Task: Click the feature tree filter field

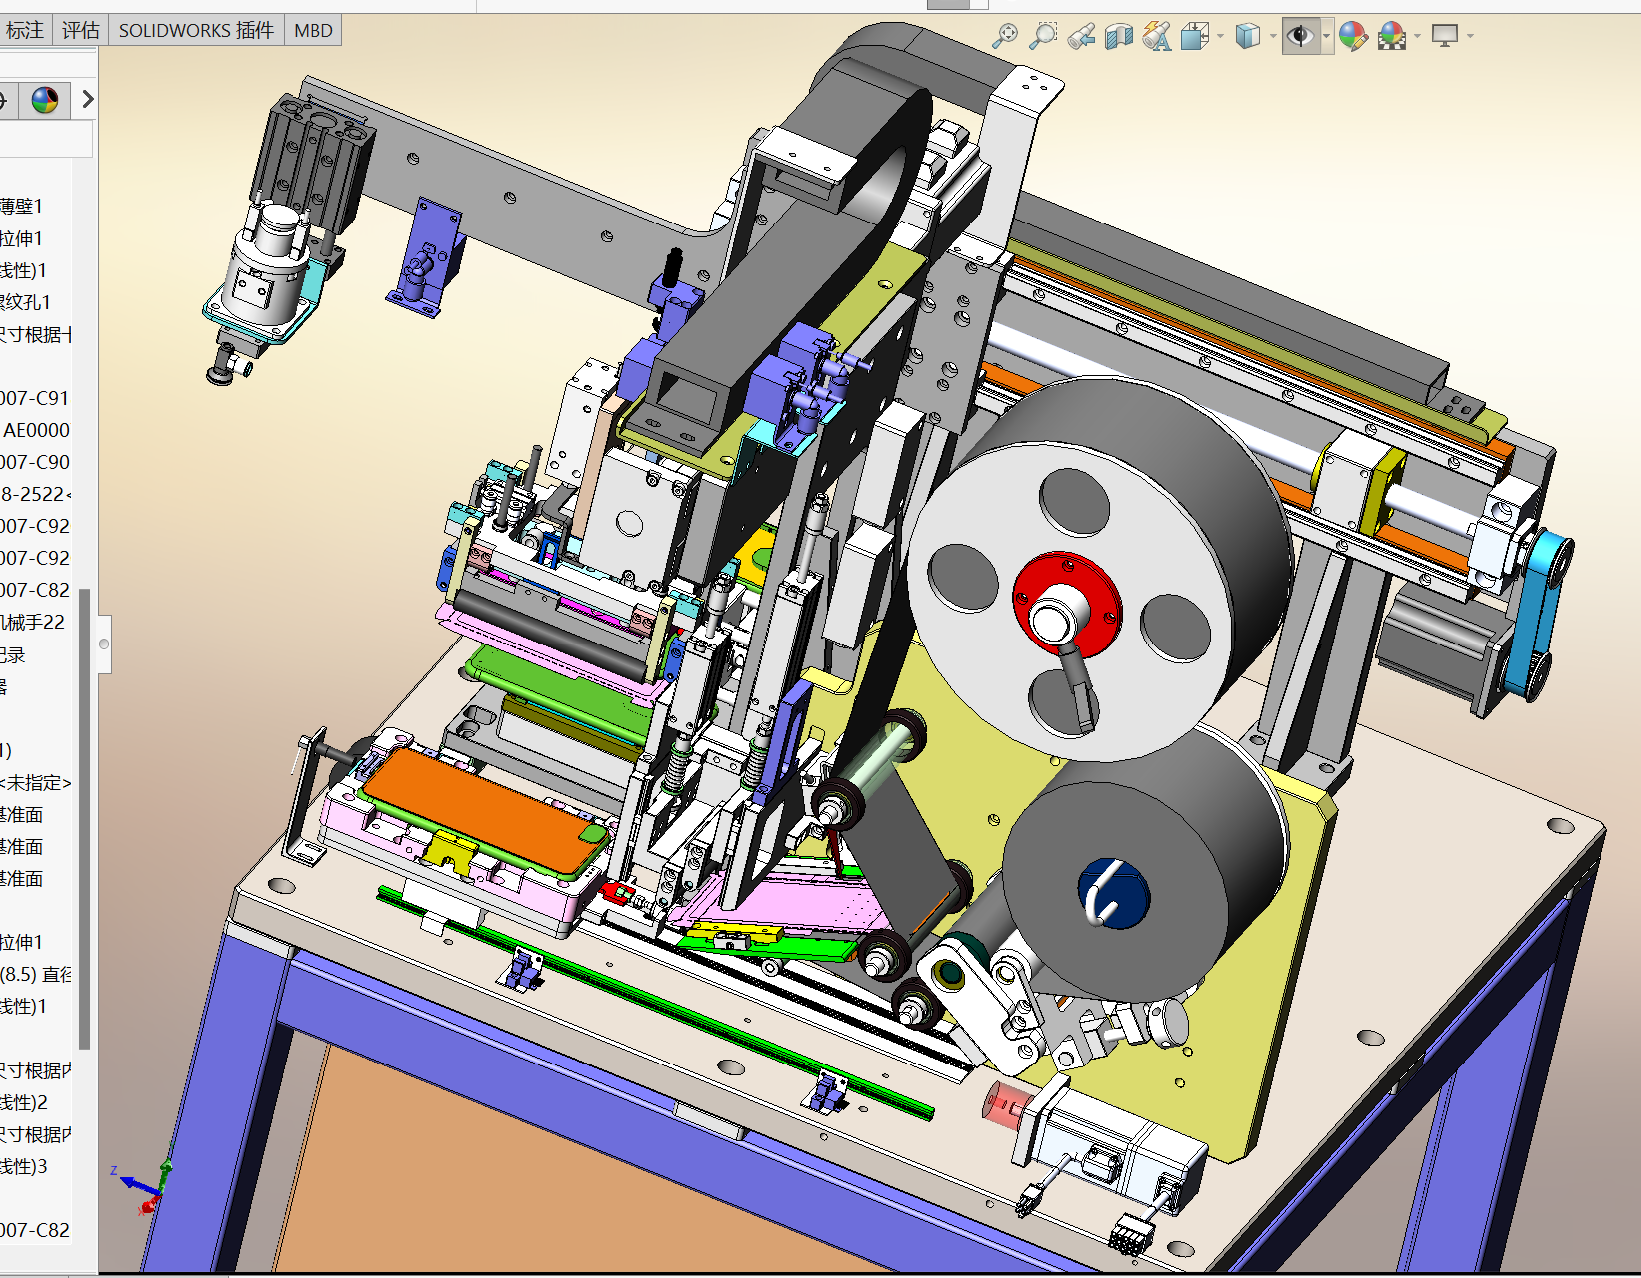Action: pyautogui.click(x=46, y=138)
